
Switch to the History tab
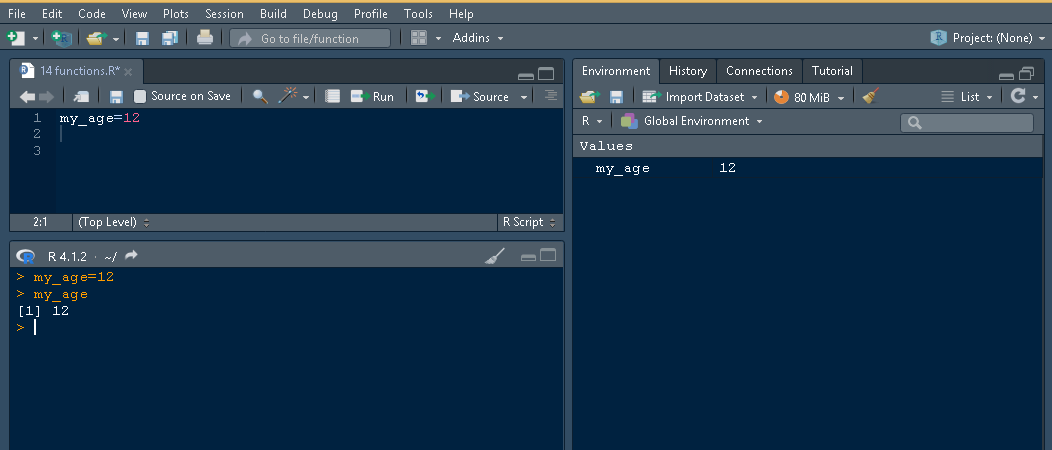[x=688, y=71]
